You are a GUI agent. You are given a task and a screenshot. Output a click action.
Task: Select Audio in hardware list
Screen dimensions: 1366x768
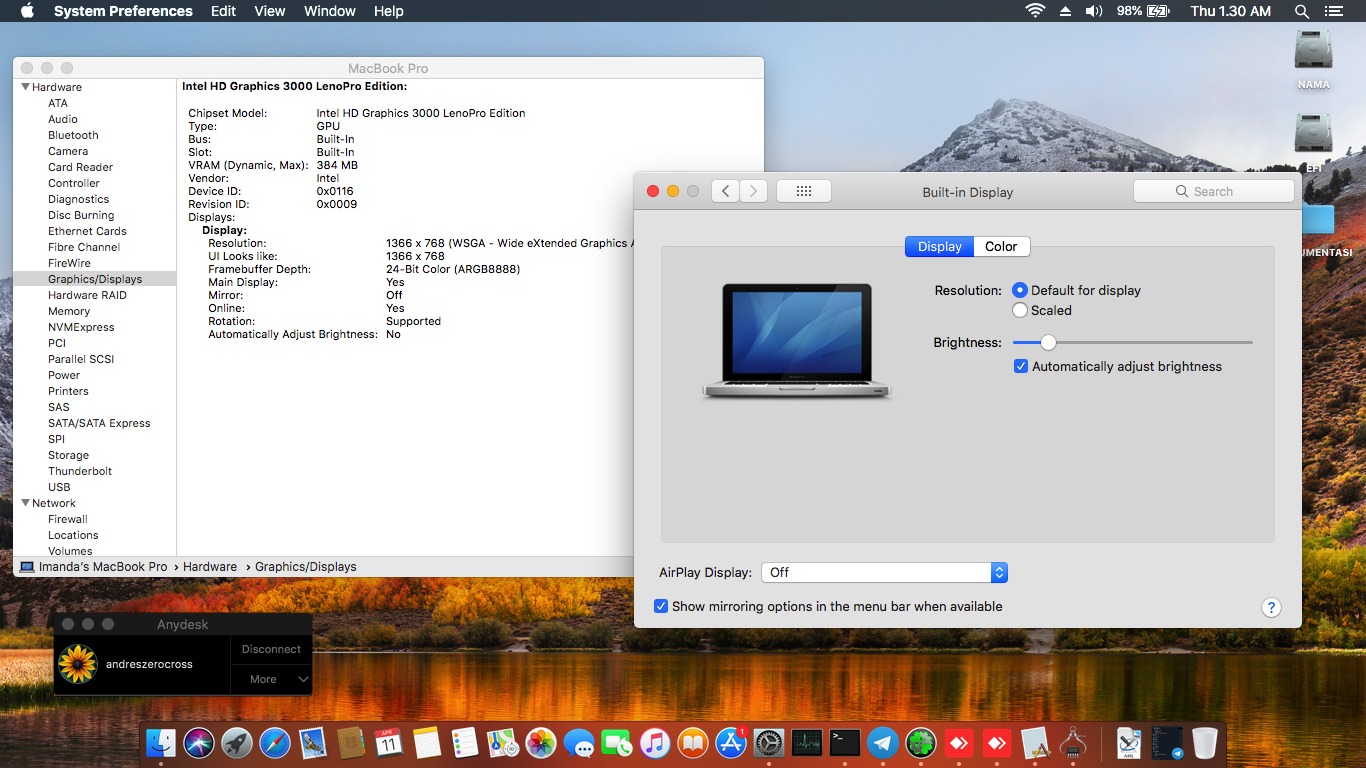coord(63,119)
